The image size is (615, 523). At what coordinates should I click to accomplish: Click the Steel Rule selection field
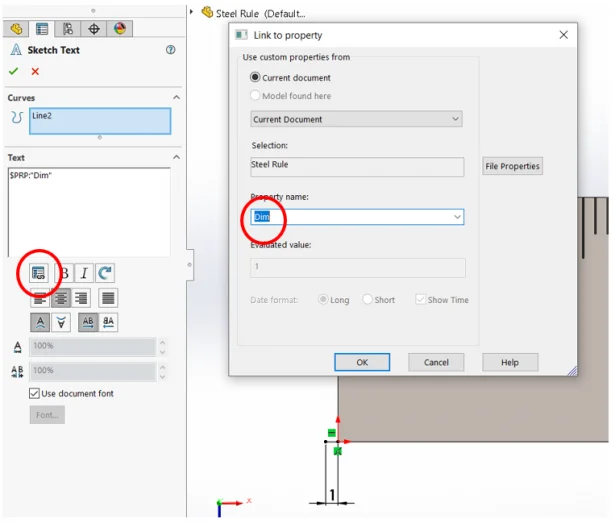(x=357, y=167)
